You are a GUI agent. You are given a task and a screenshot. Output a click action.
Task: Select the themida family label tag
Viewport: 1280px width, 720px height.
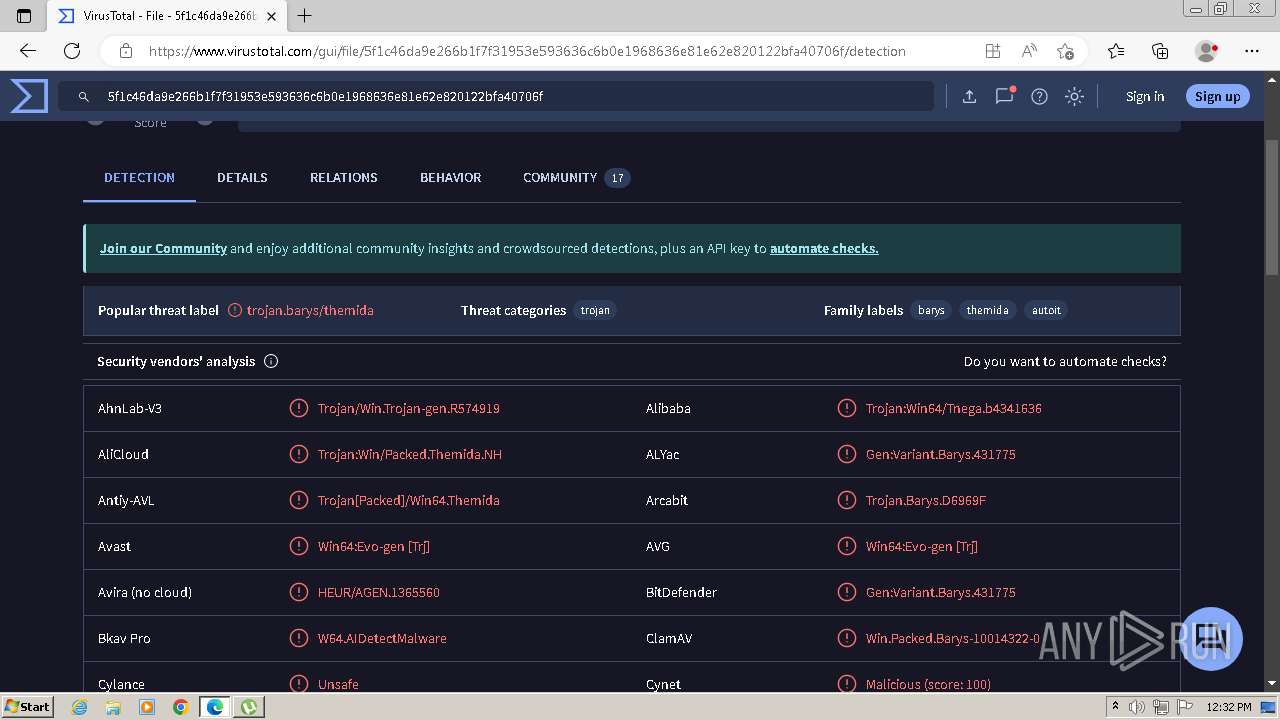[x=987, y=310]
